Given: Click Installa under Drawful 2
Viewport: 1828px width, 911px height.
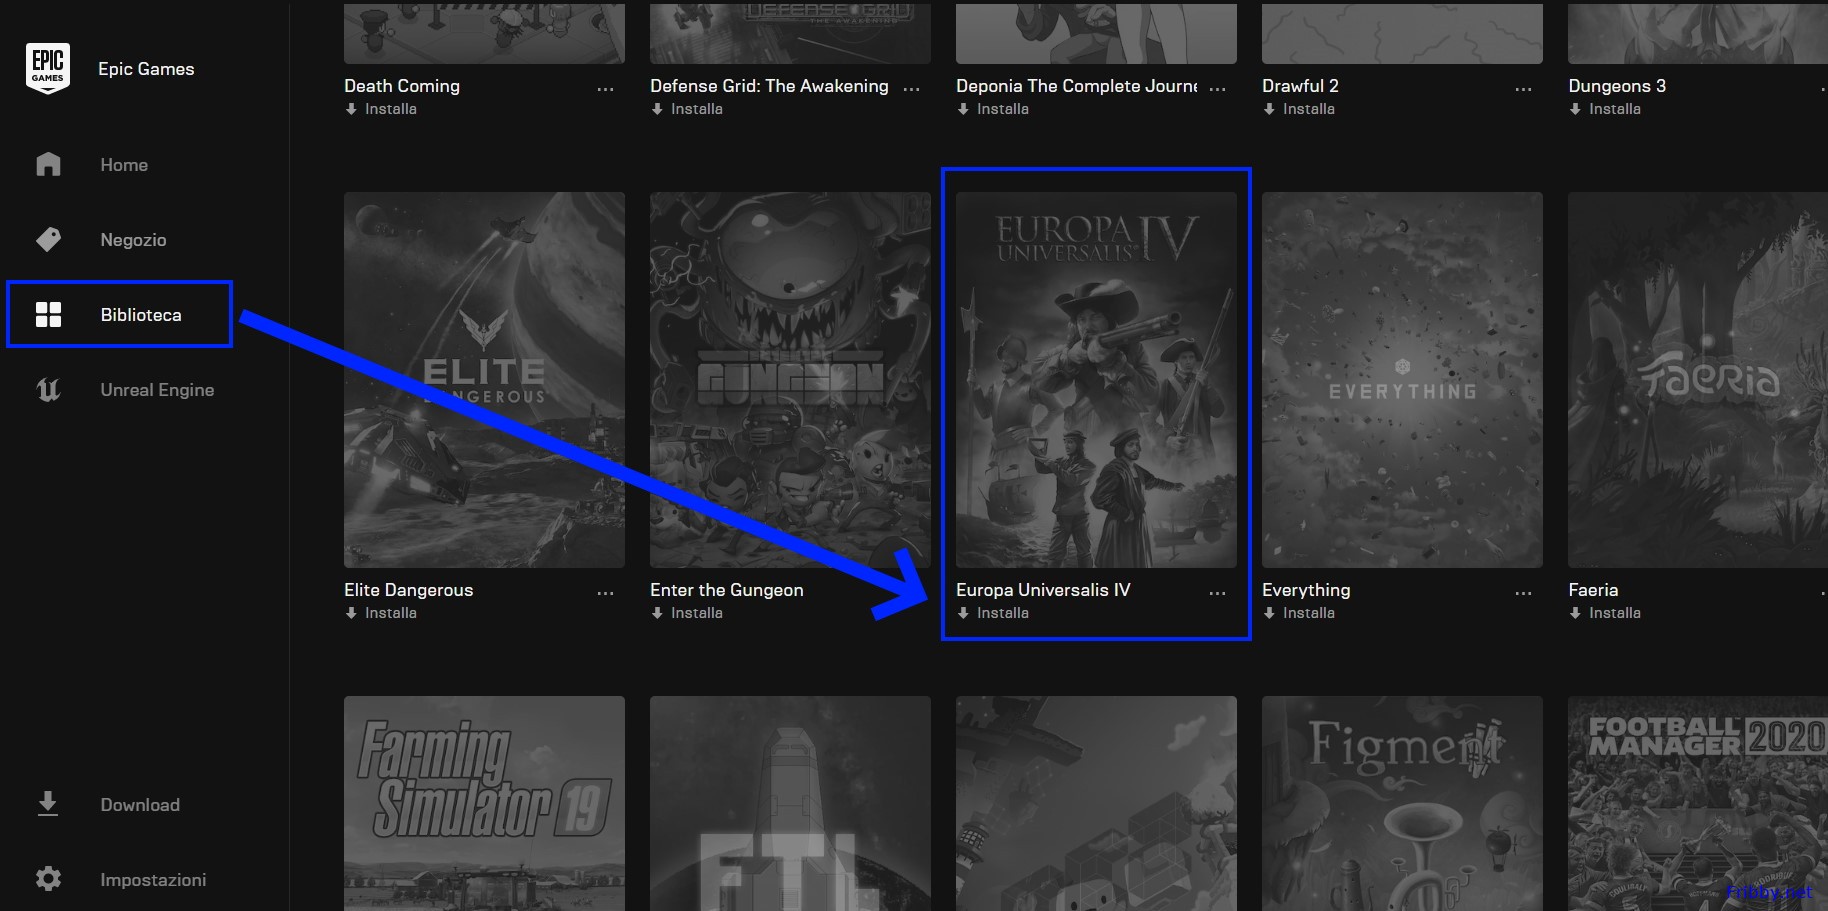Looking at the screenshot, I should coord(1308,109).
